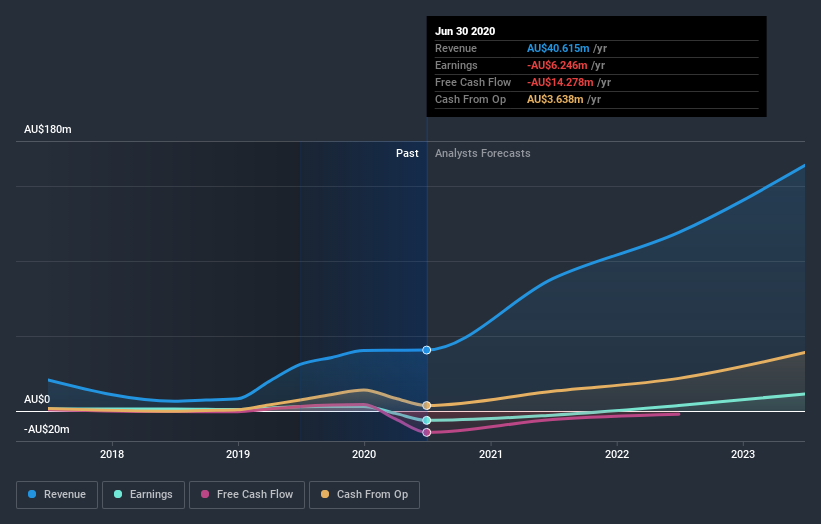The image size is (821, 524).
Task: Click the Cash From Op label in tooltip
Action: pos(471,99)
